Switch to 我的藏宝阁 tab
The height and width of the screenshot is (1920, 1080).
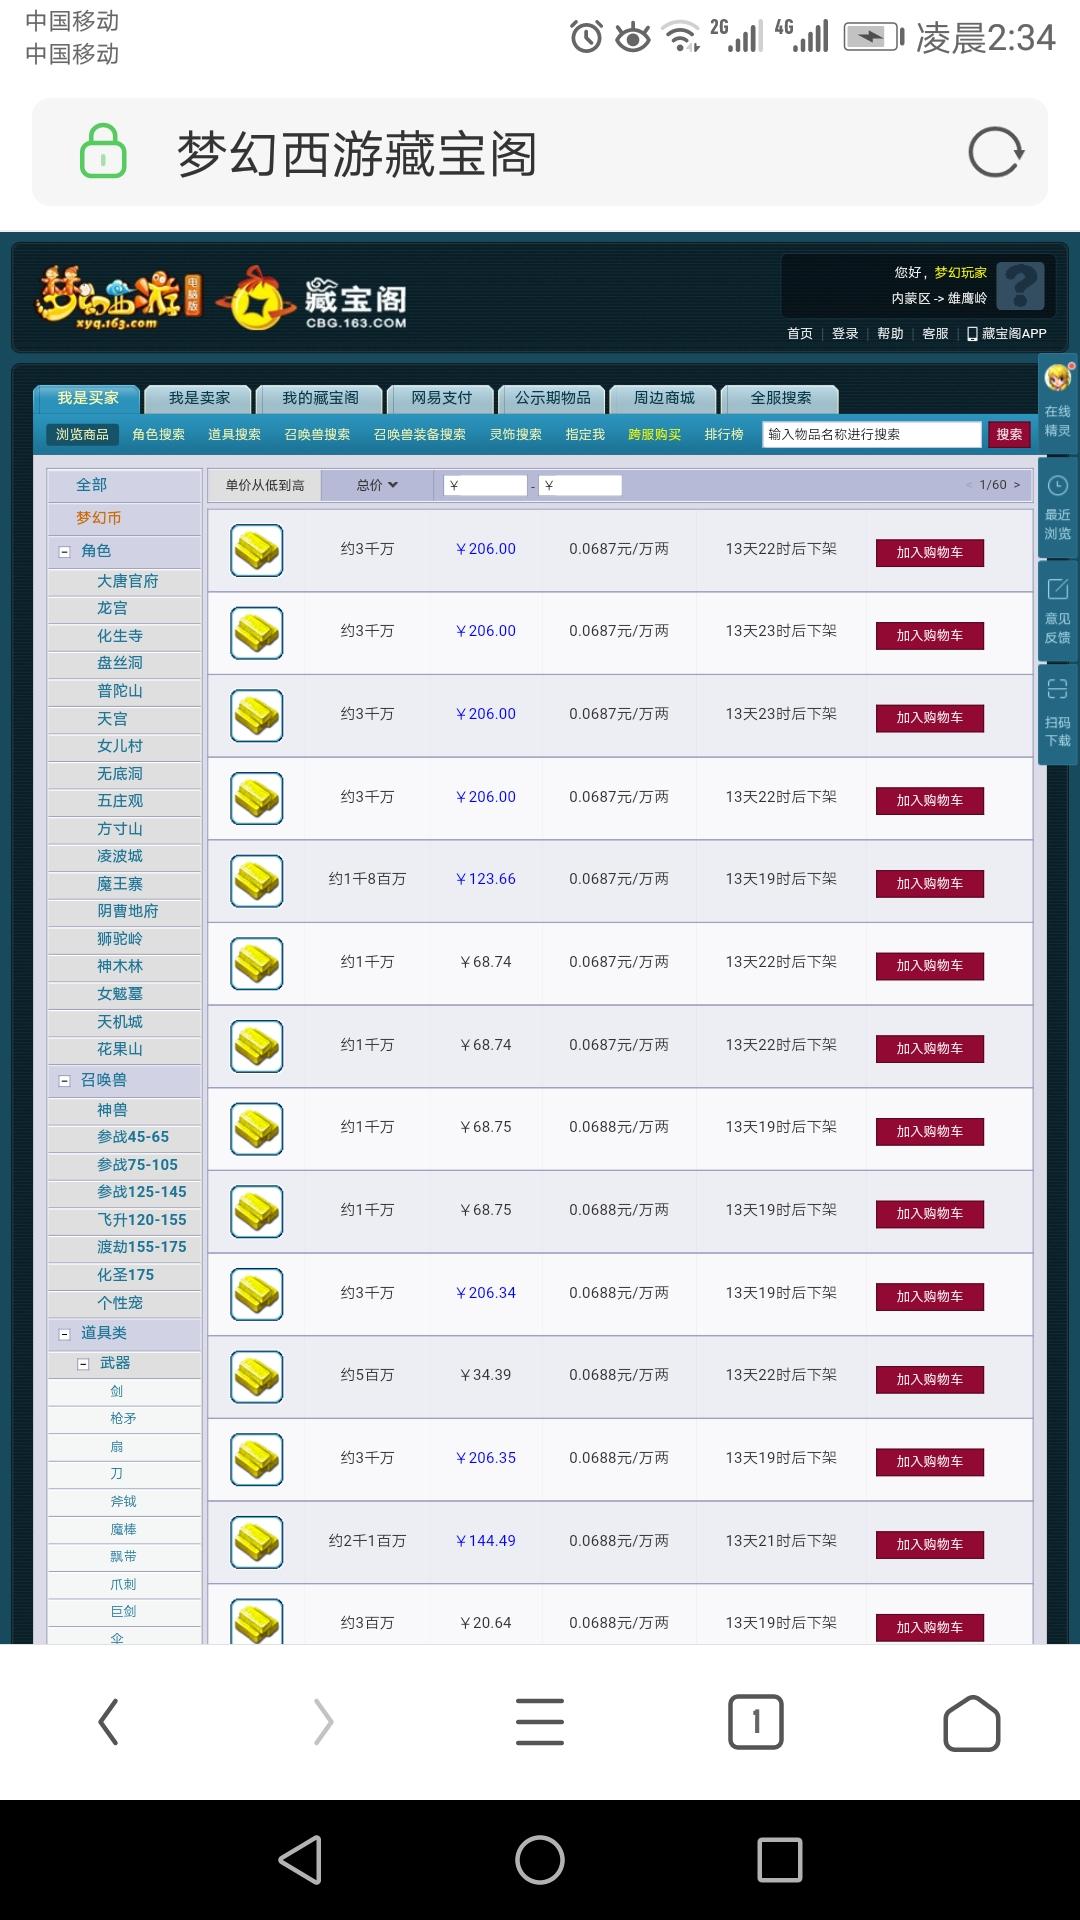(320, 398)
